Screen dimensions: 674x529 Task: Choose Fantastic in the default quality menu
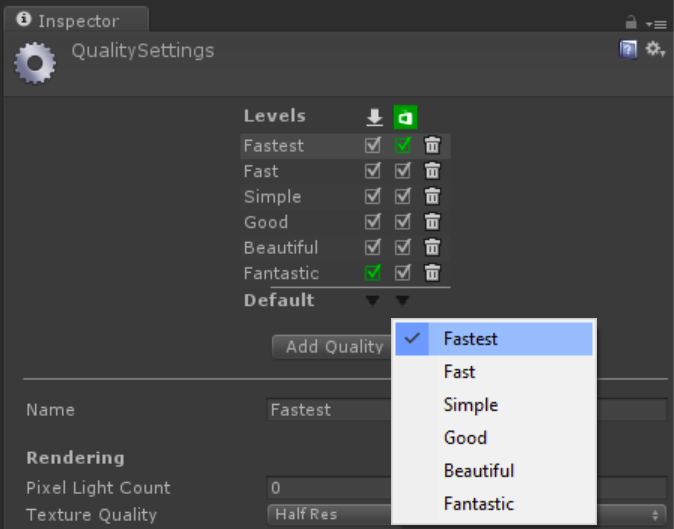tap(494, 504)
